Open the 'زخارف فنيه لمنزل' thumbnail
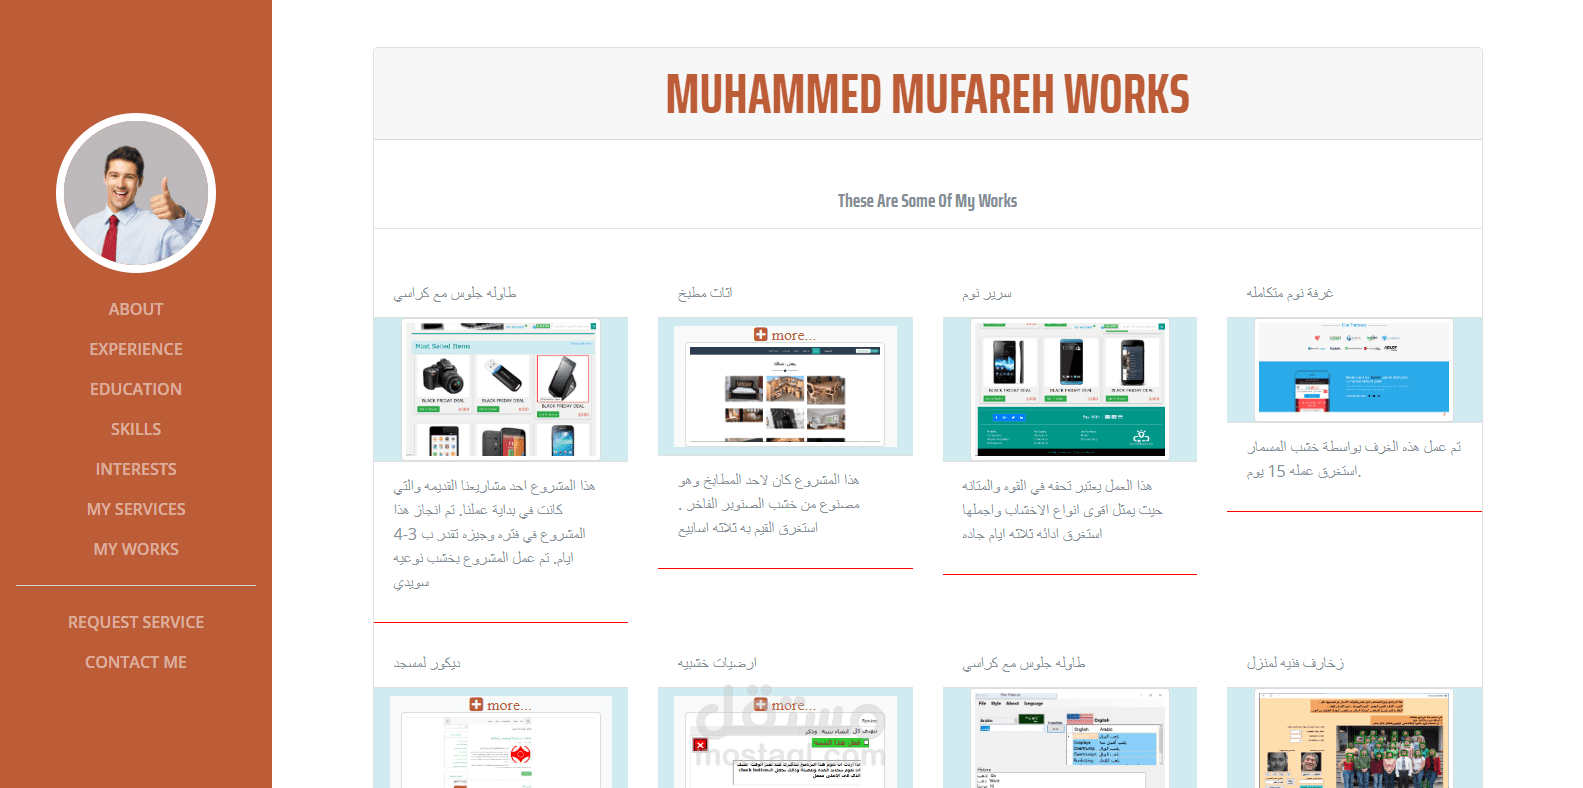 pyautogui.click(x=1355, y=738)
